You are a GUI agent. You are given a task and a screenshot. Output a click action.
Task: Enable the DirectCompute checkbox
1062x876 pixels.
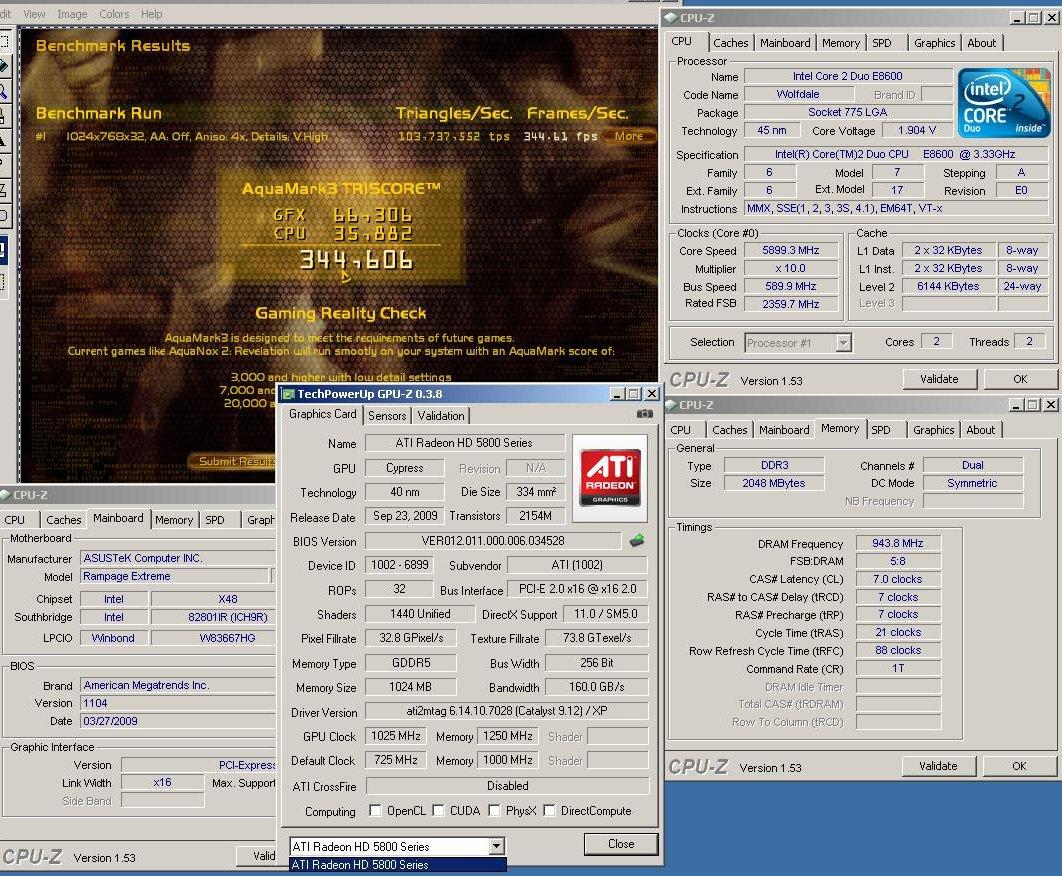point(549,810)
